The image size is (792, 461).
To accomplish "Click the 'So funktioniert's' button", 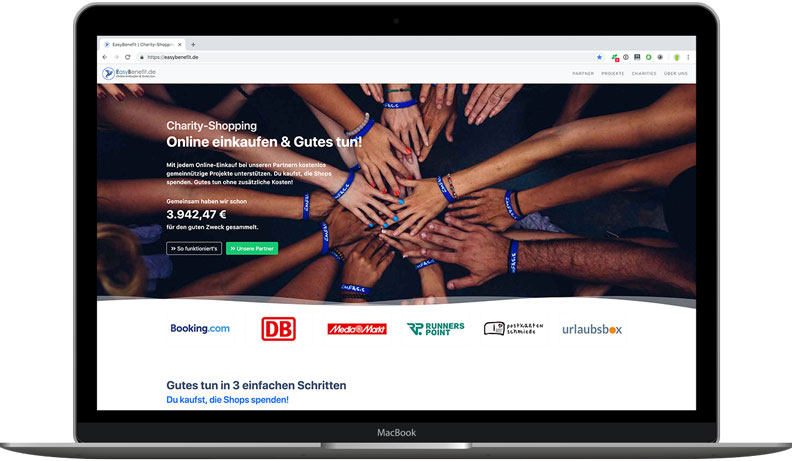I will tap(194, 248).
